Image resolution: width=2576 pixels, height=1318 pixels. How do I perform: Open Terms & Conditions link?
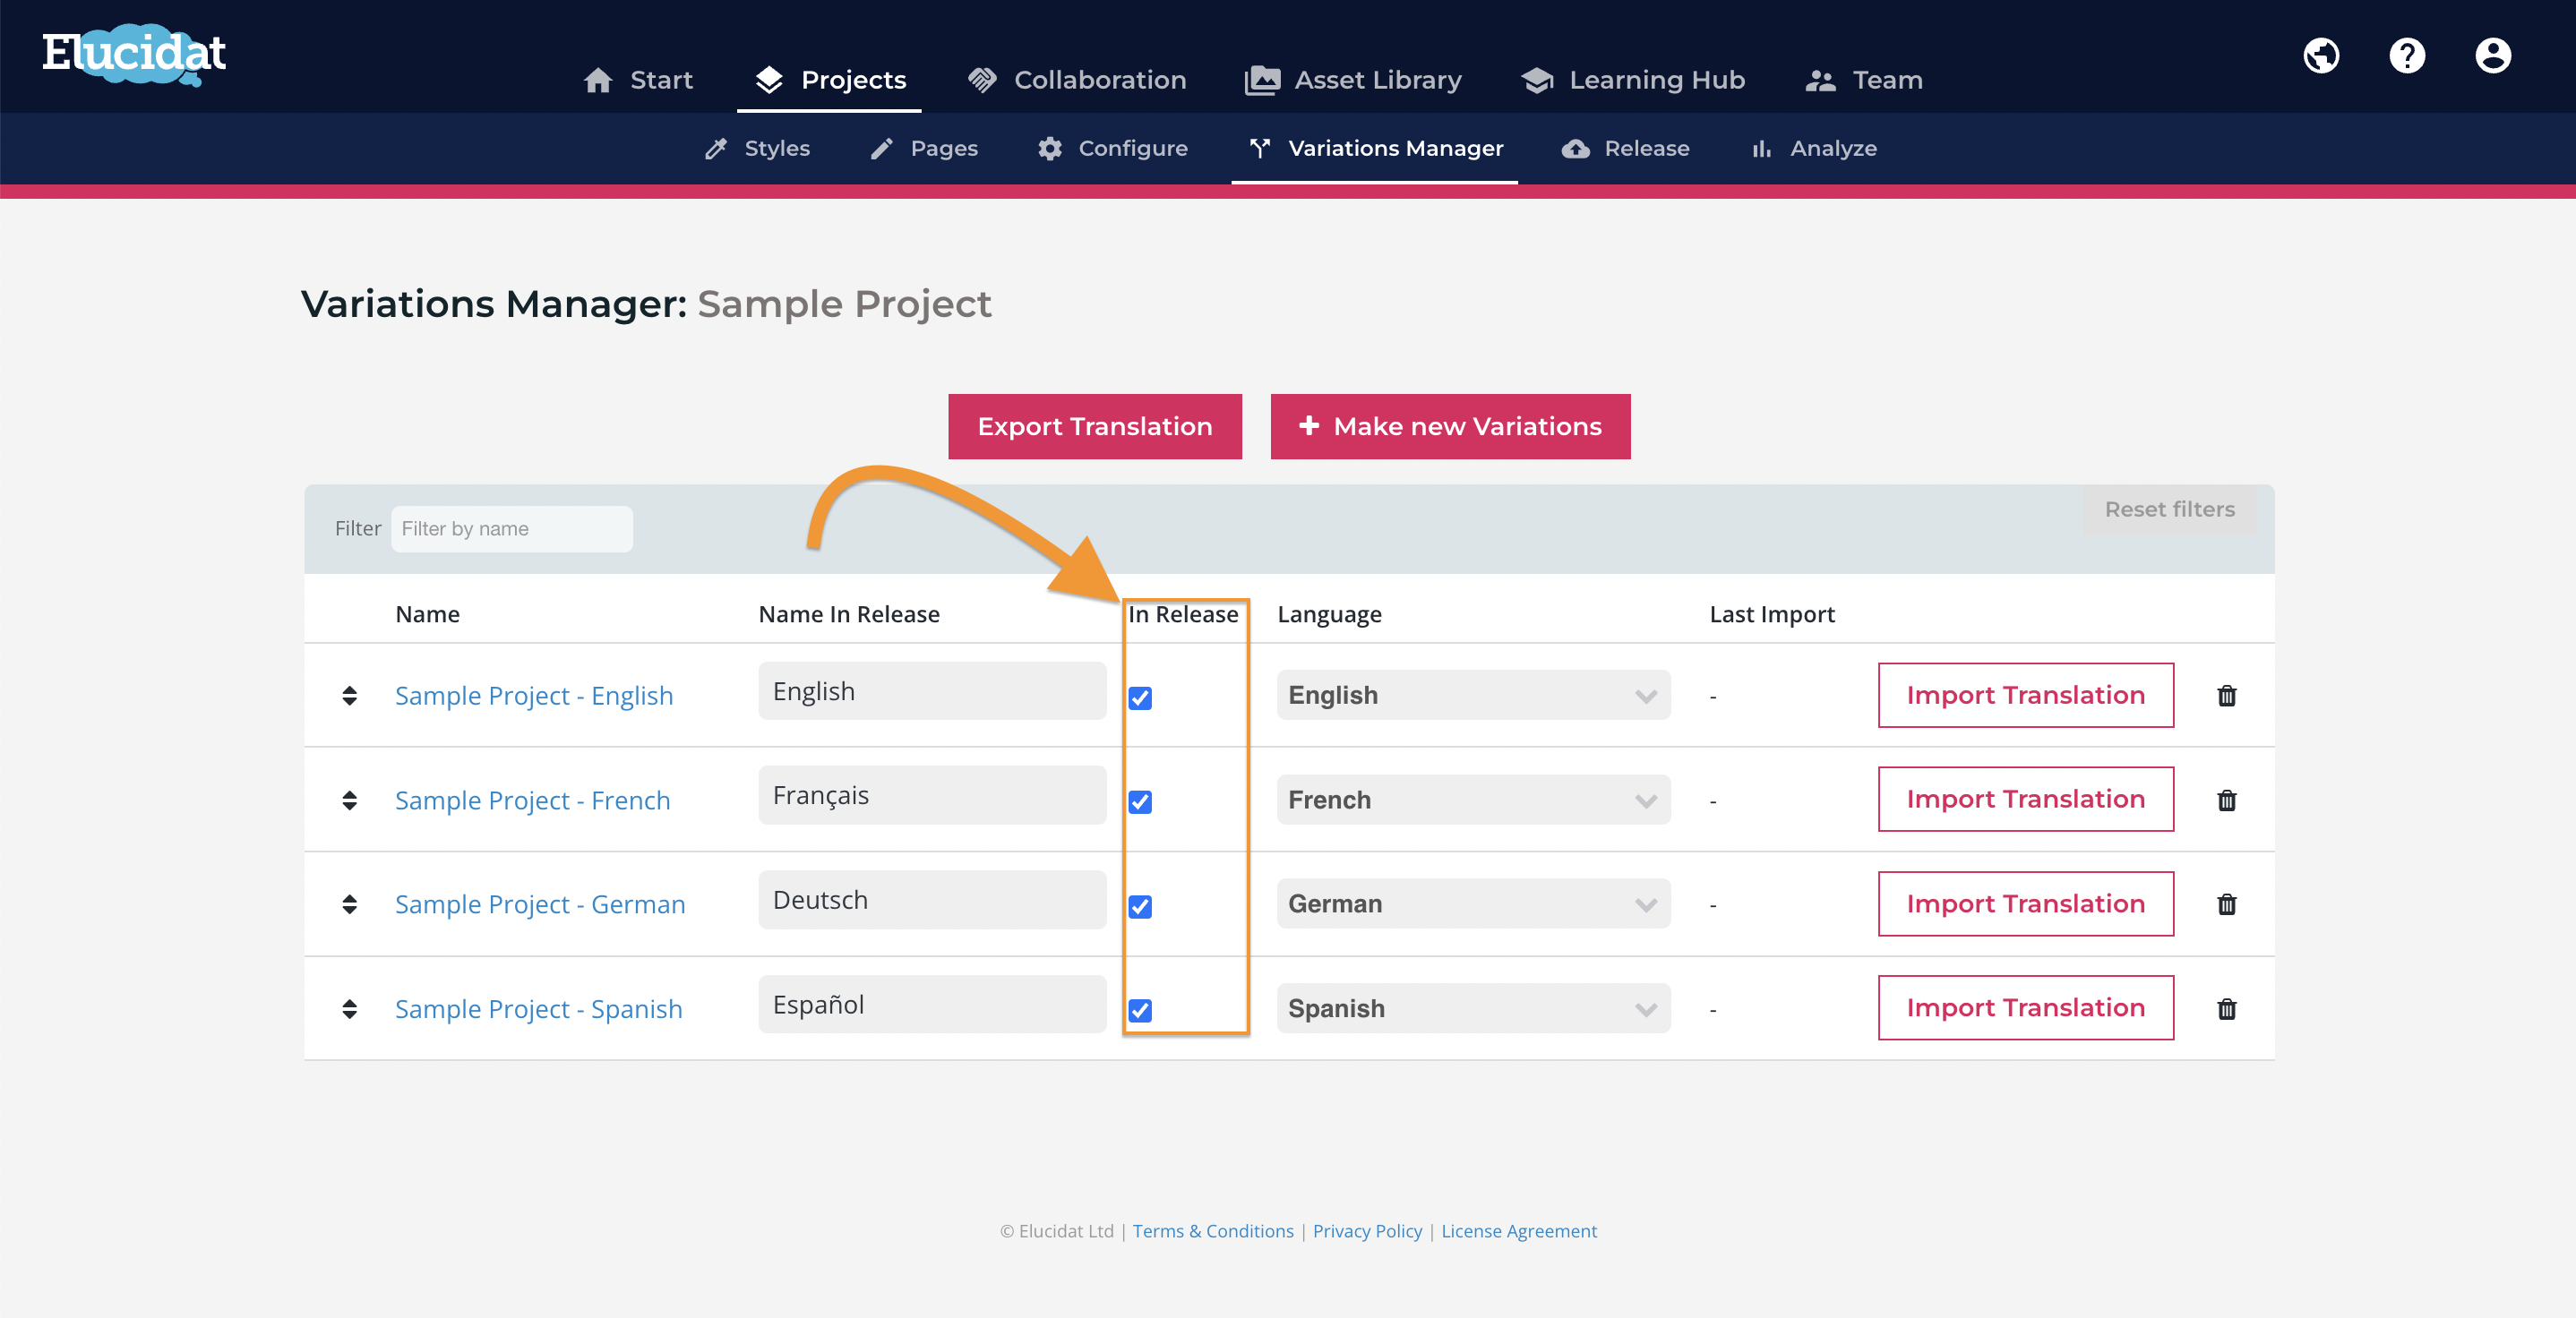point(1213,1231)
